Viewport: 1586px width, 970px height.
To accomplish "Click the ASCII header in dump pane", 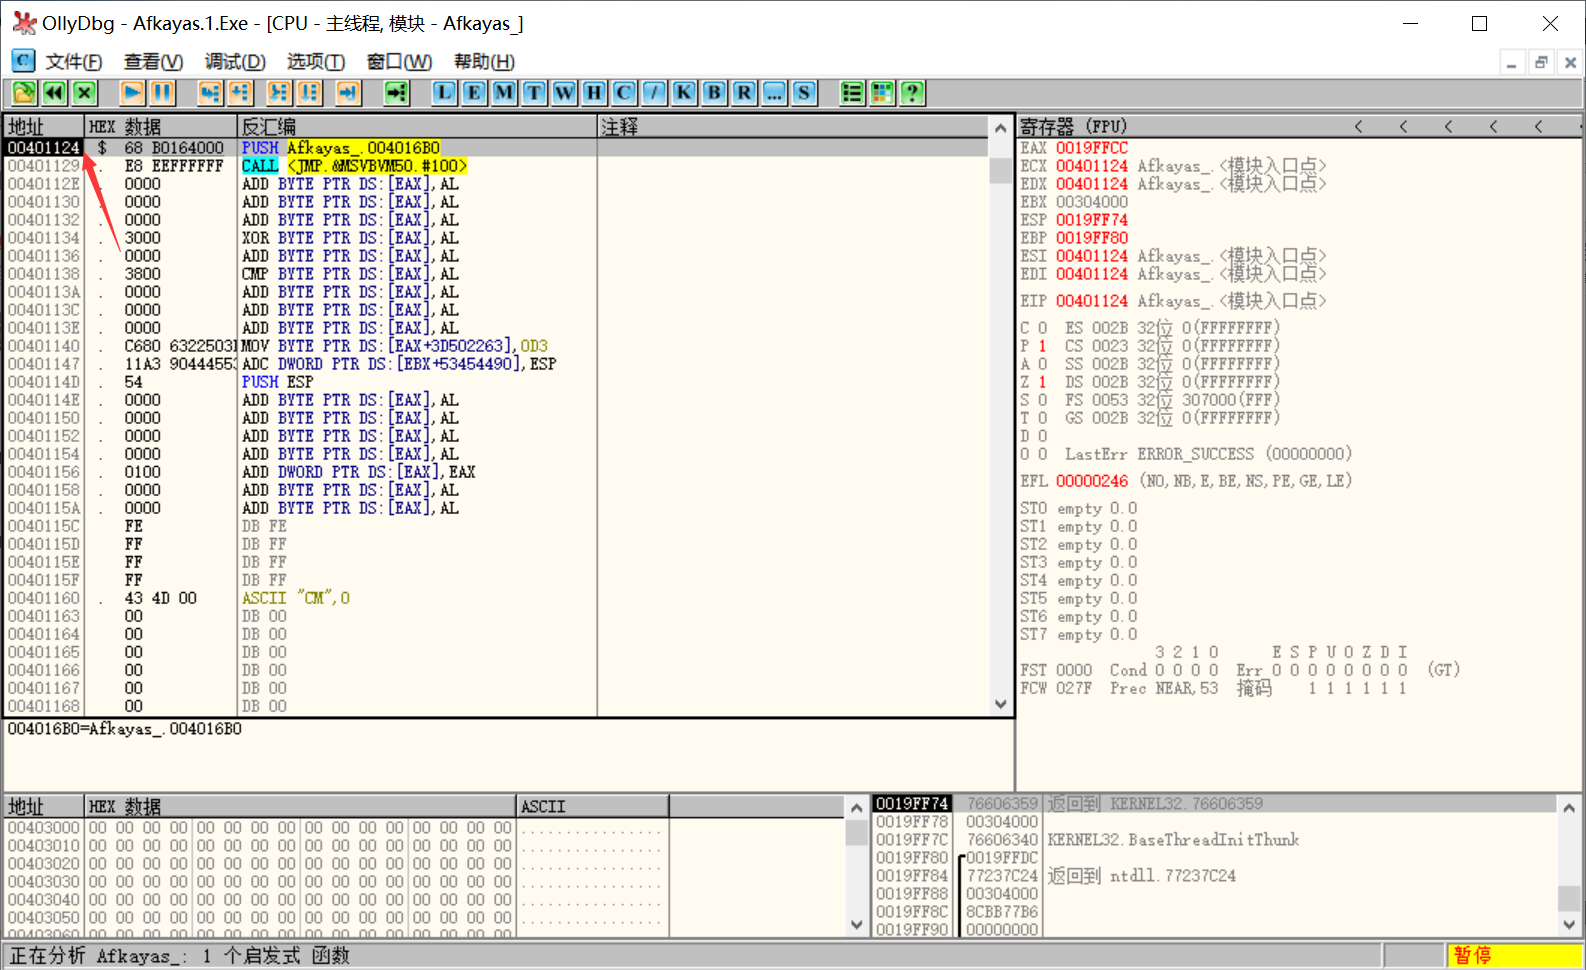I will tap(592, 806).
